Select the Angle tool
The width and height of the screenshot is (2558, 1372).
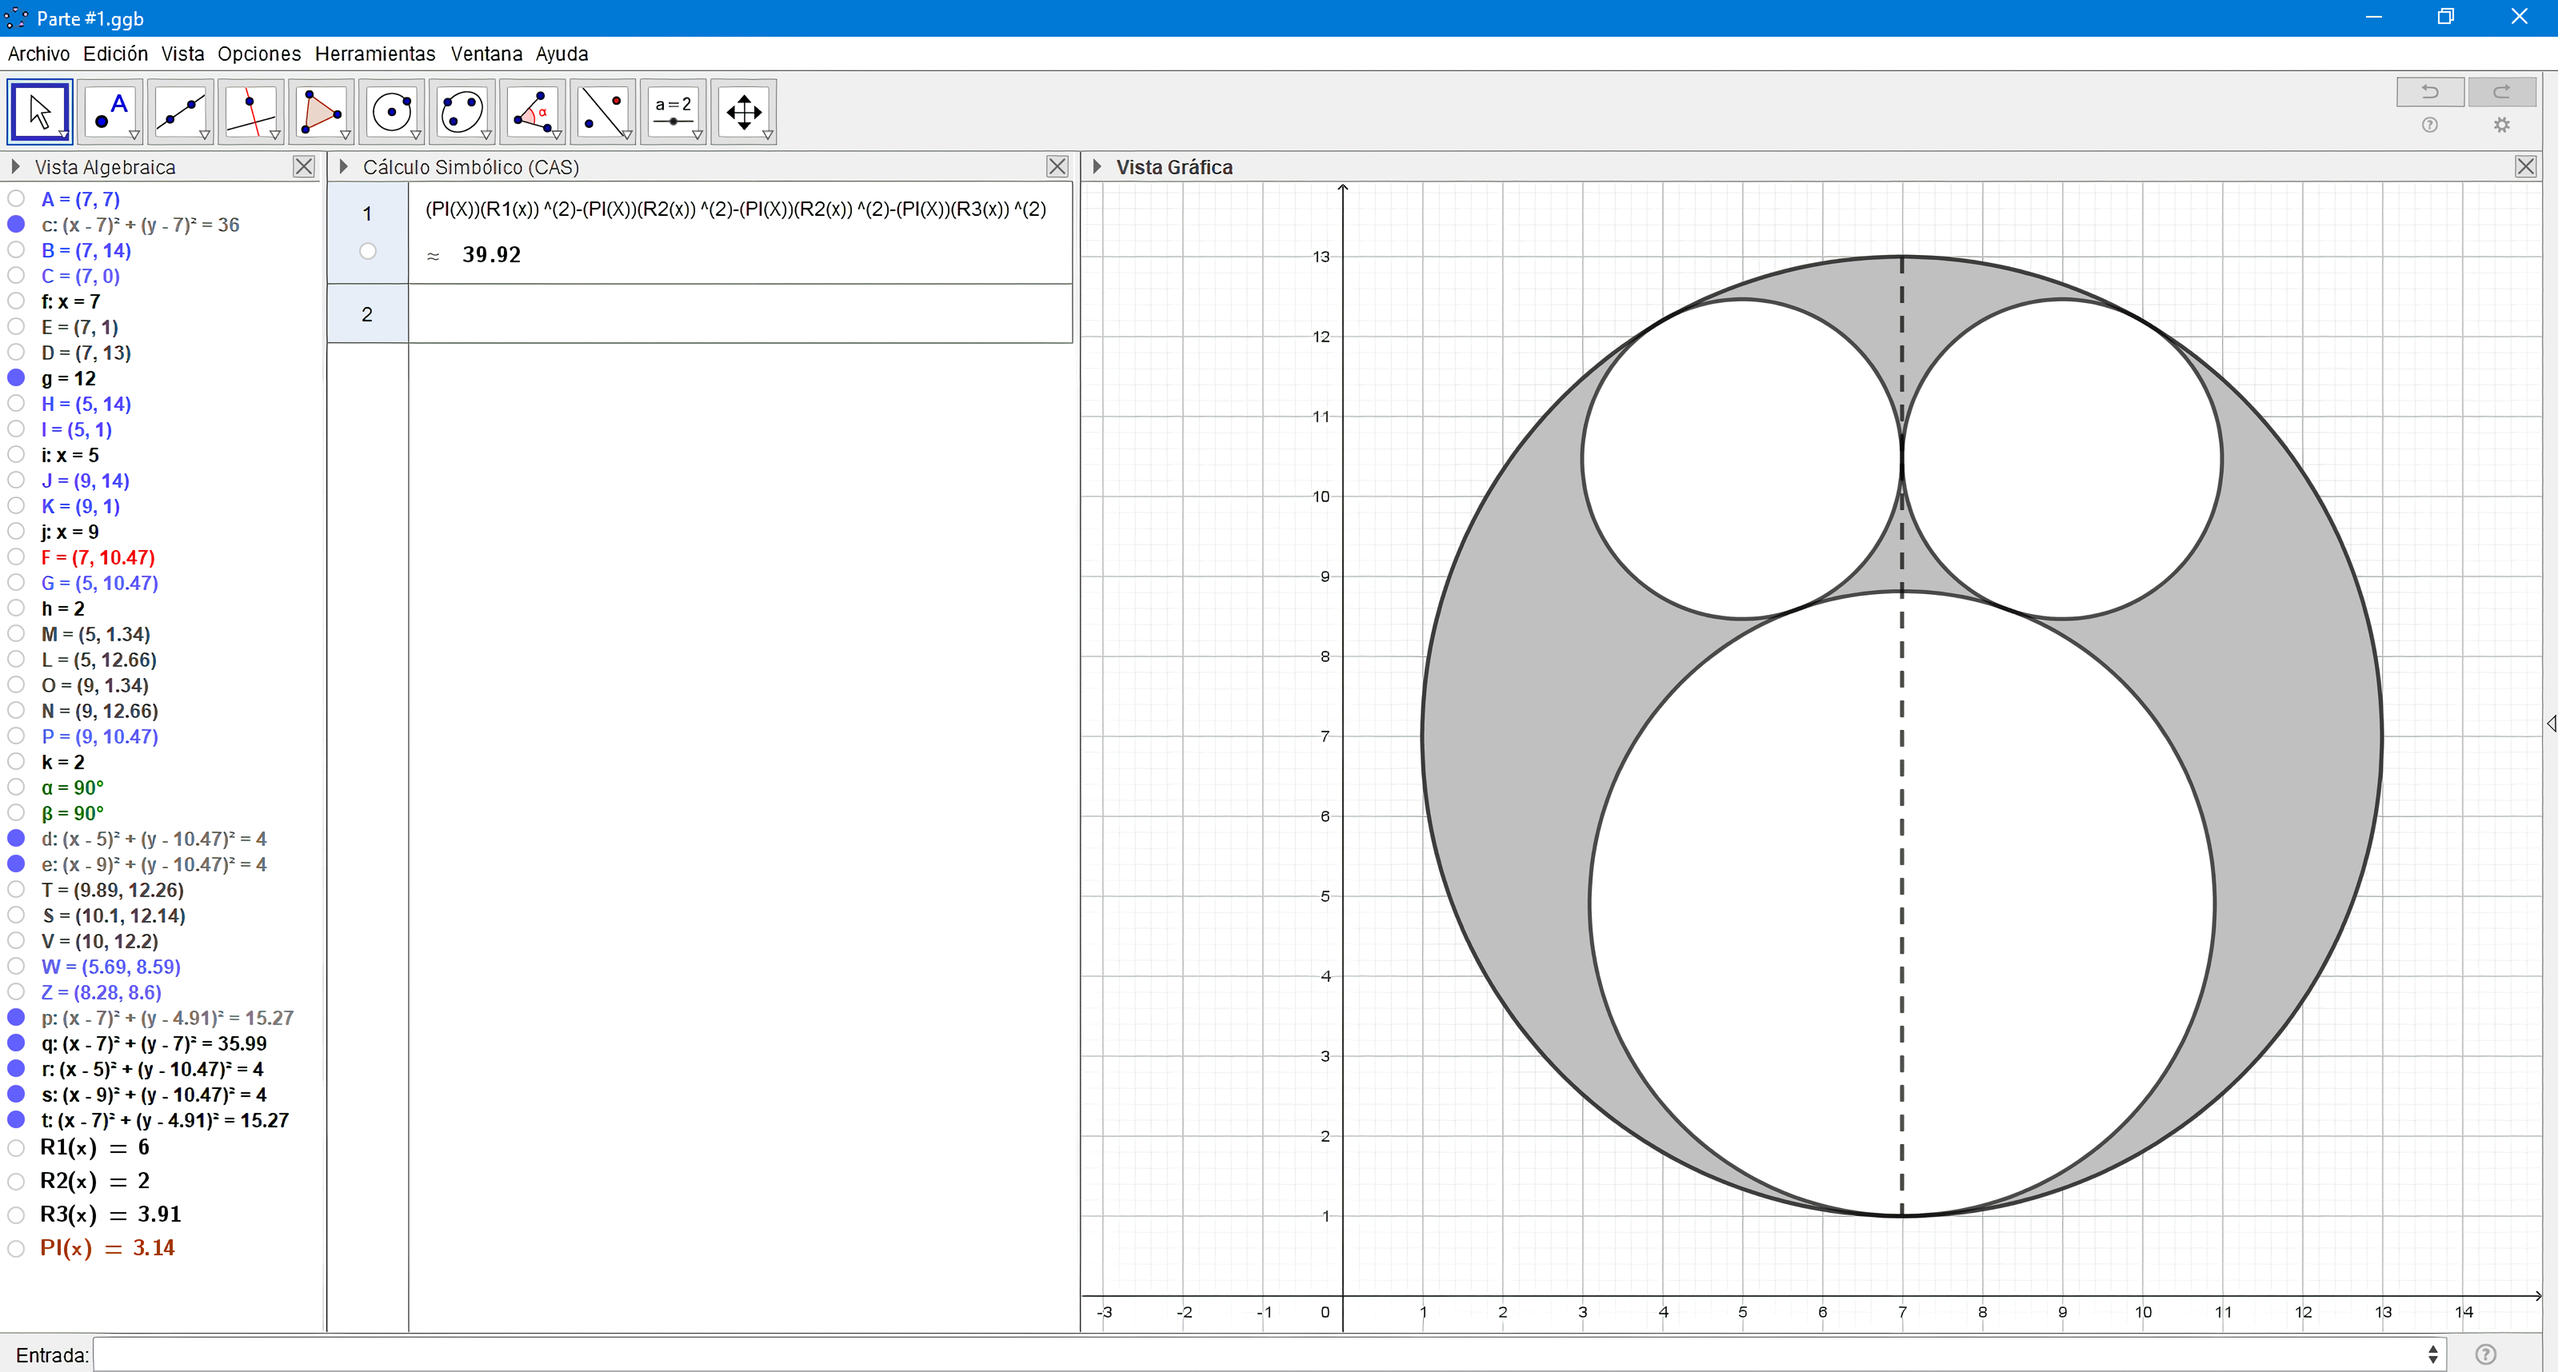[532, 111]
